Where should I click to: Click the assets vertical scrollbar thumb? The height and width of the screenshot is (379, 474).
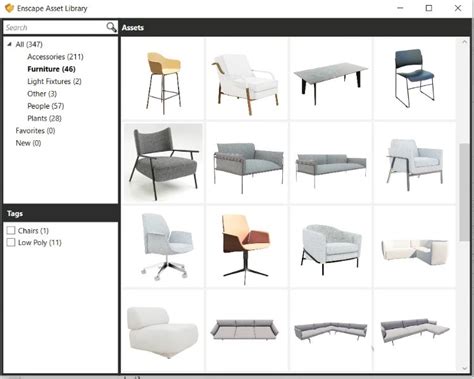[464, 192]
